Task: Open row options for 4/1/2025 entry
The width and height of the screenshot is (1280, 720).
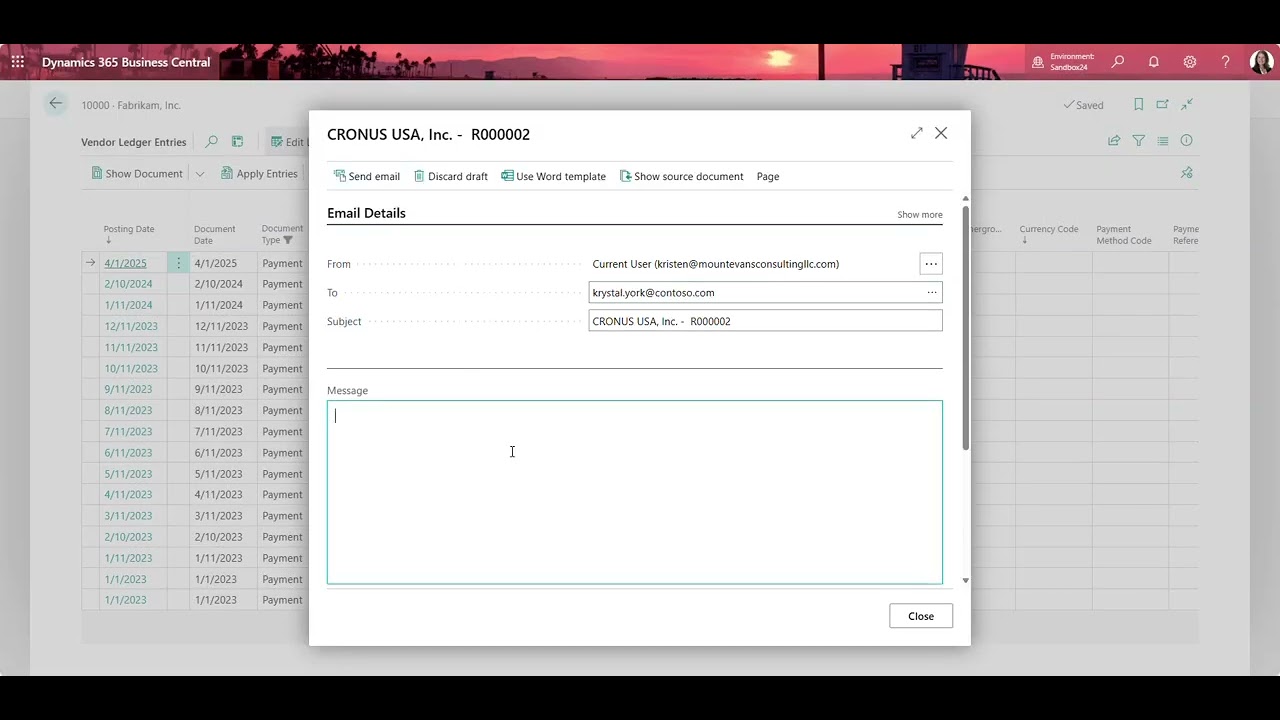Action: (x=178, y=263)
